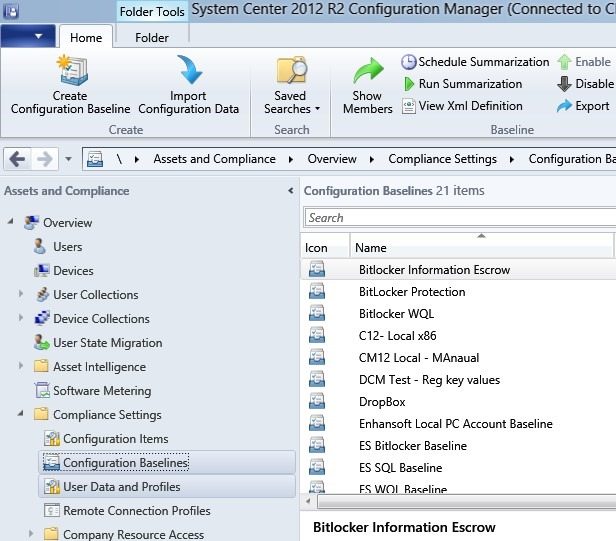
Task: Sort by the Name column header
Action: (481, 246)
